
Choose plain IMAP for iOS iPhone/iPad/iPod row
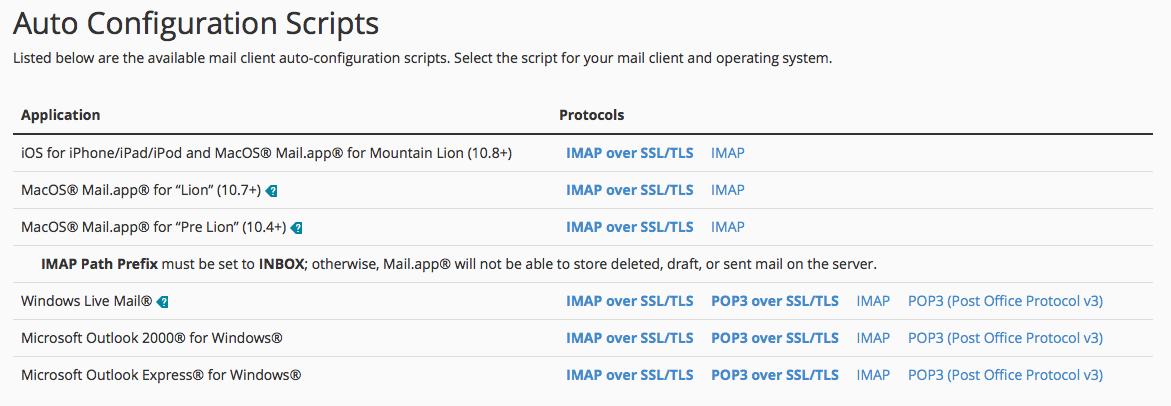click(727, 153)
